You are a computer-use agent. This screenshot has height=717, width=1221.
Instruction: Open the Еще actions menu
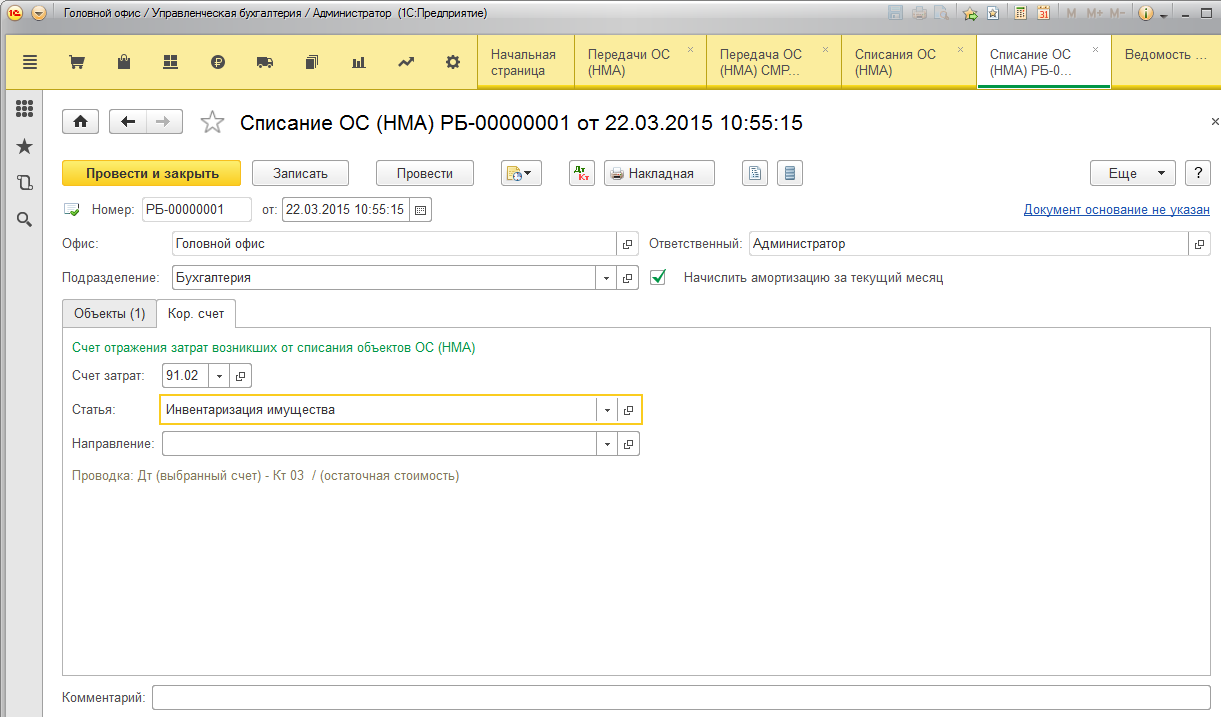pyautogui.click(x=1132, y=173)
